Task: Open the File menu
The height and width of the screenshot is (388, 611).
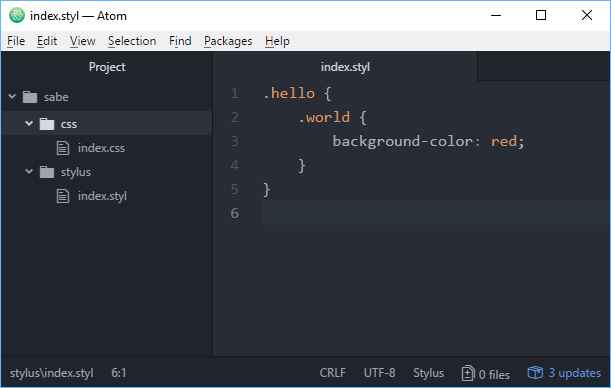Action: [16, 41]
